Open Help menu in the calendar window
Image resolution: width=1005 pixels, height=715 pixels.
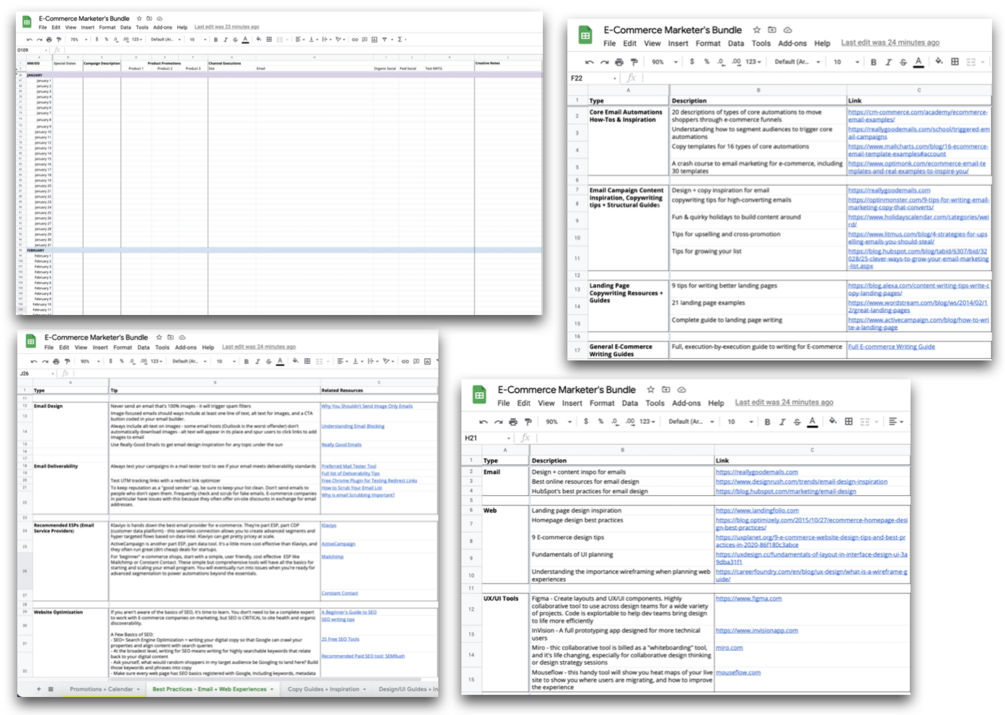point(182,28)
